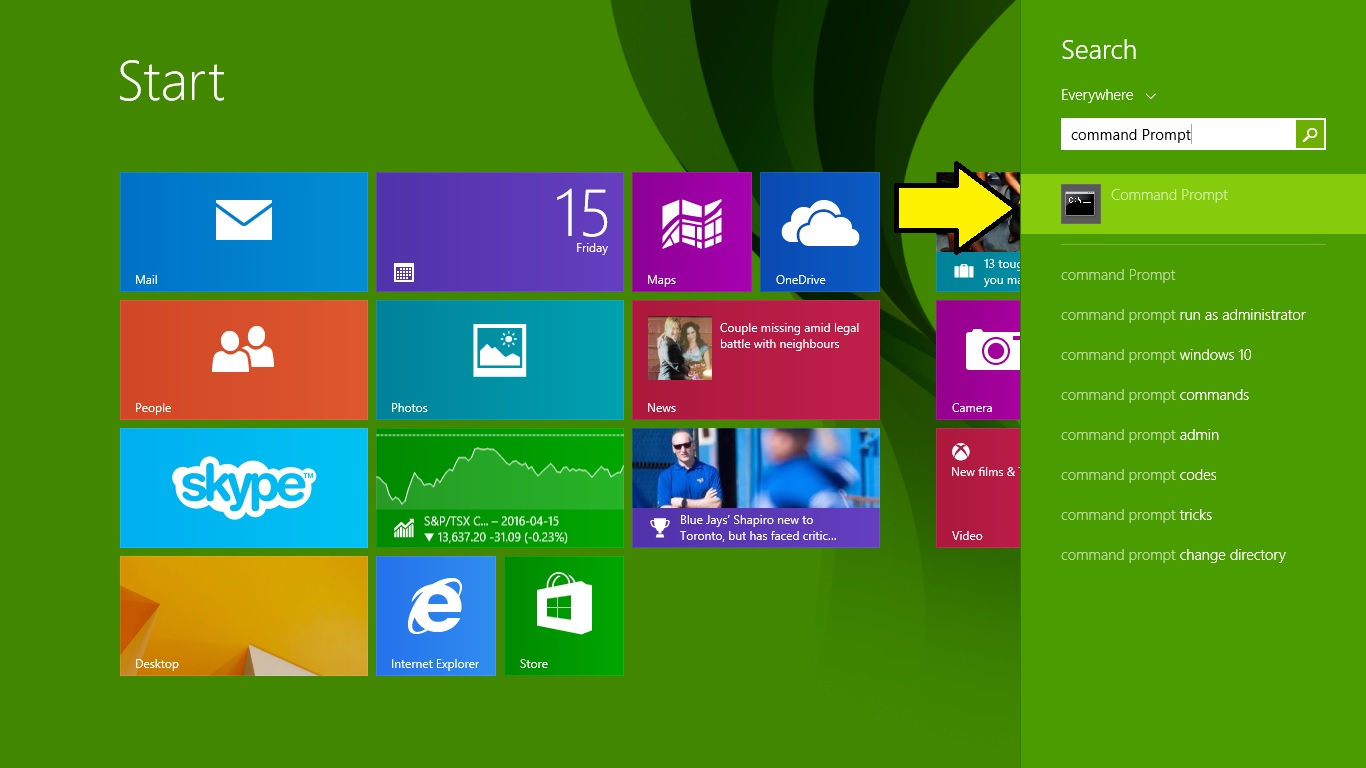Open the Desktop tile
Screen dimensions: 1366x768
point(244,616)
